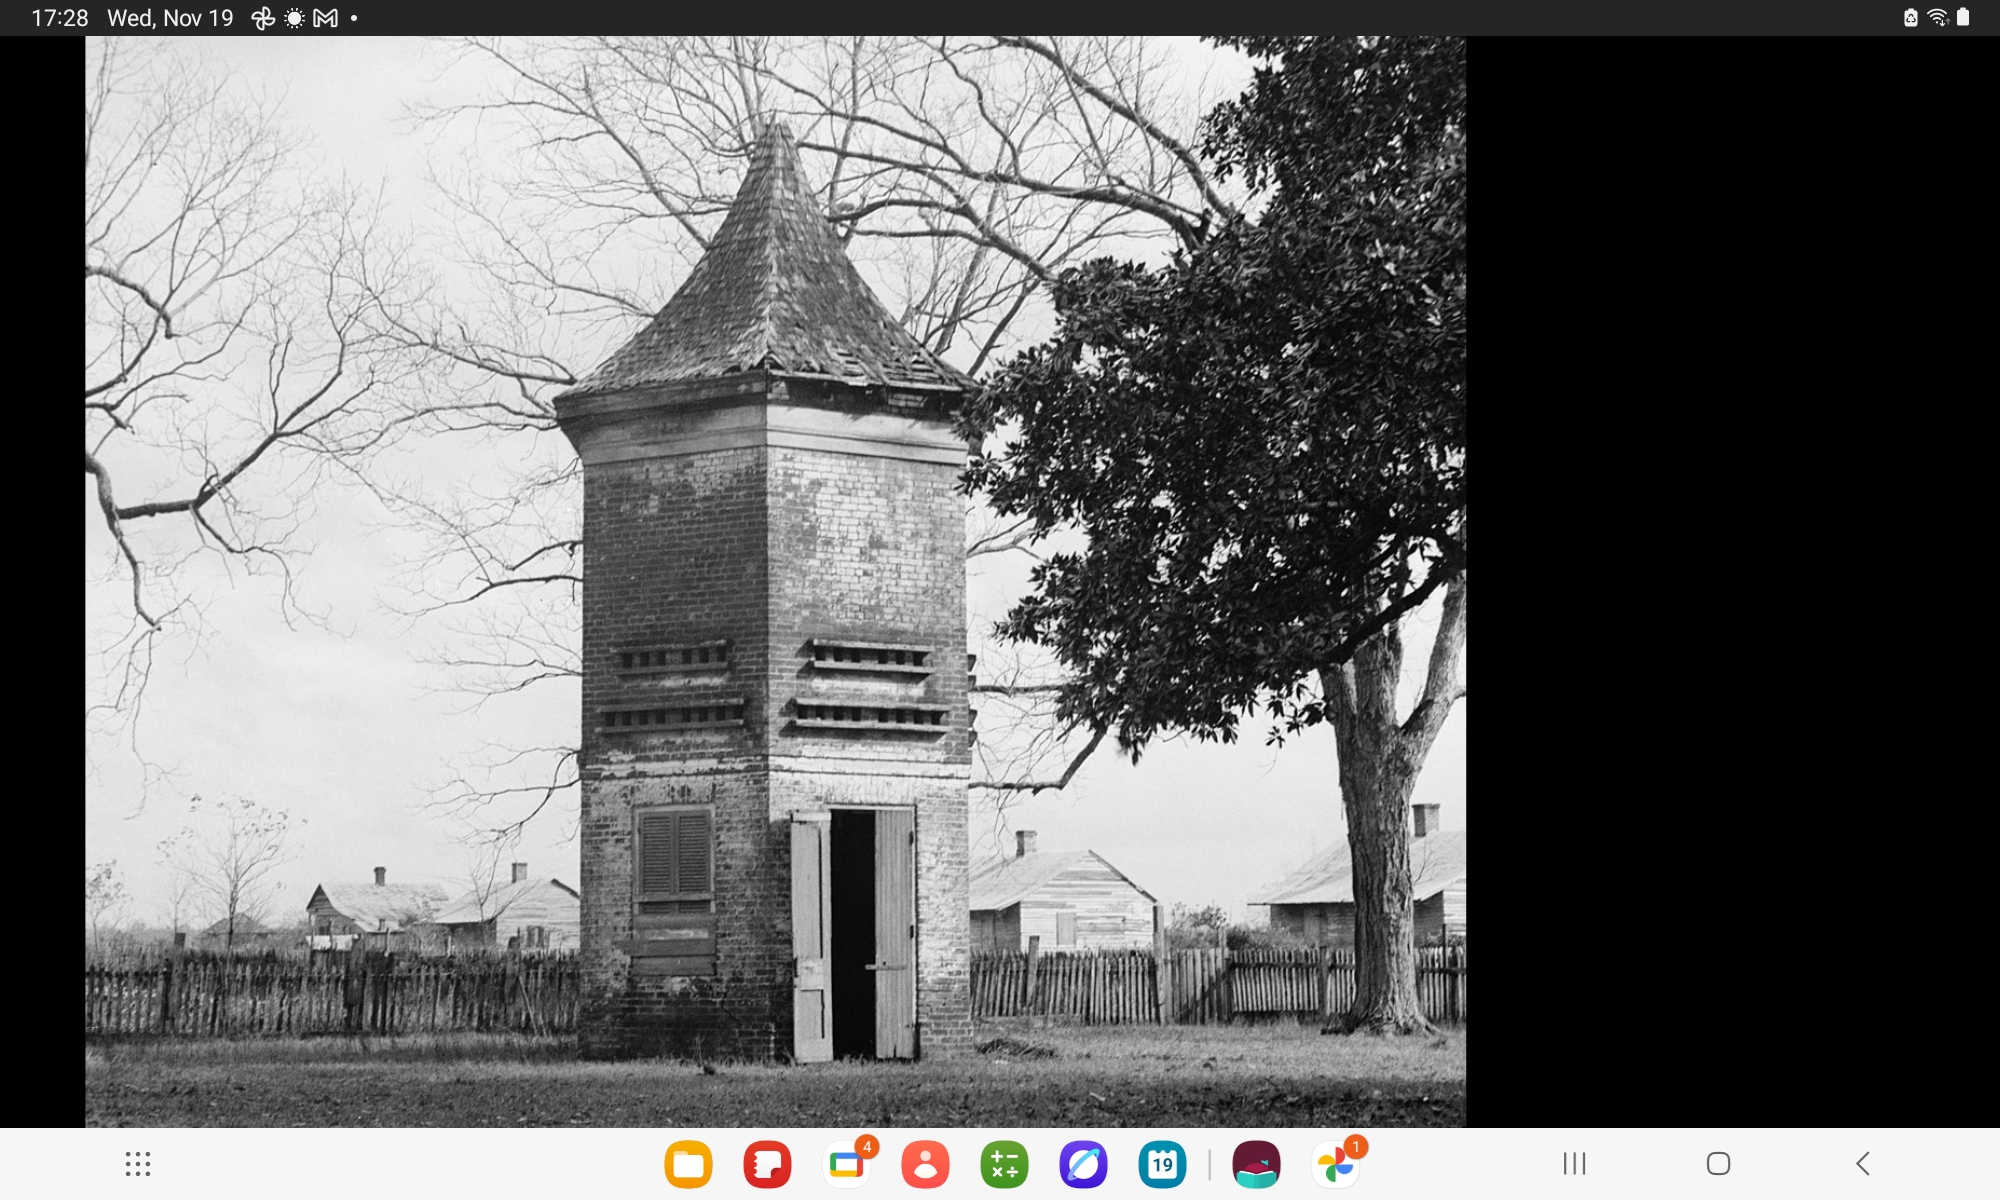
Task: Open the Contacts app icon
Action: coord(925,1164)
